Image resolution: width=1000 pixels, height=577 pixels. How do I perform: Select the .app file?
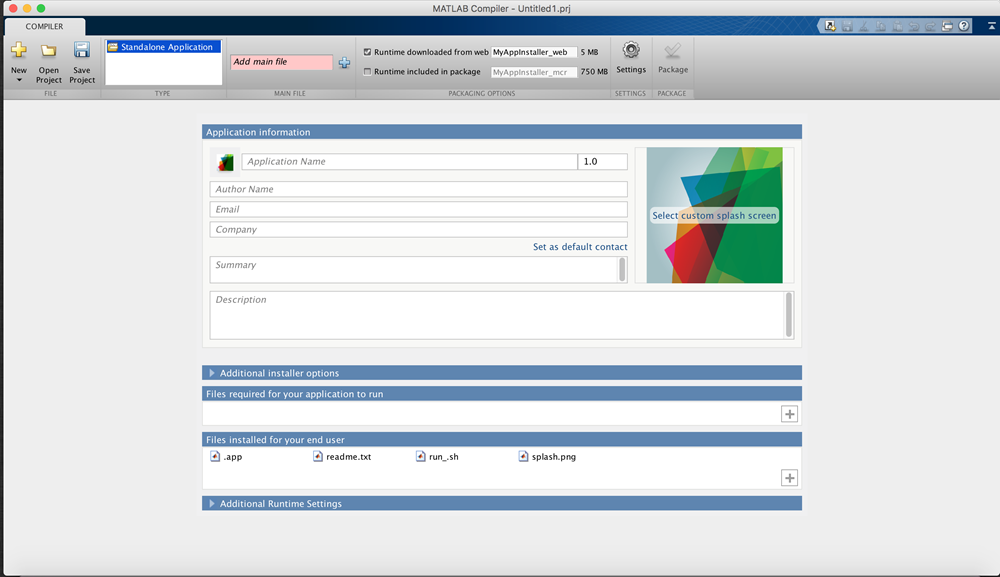(x=226, y=456)
